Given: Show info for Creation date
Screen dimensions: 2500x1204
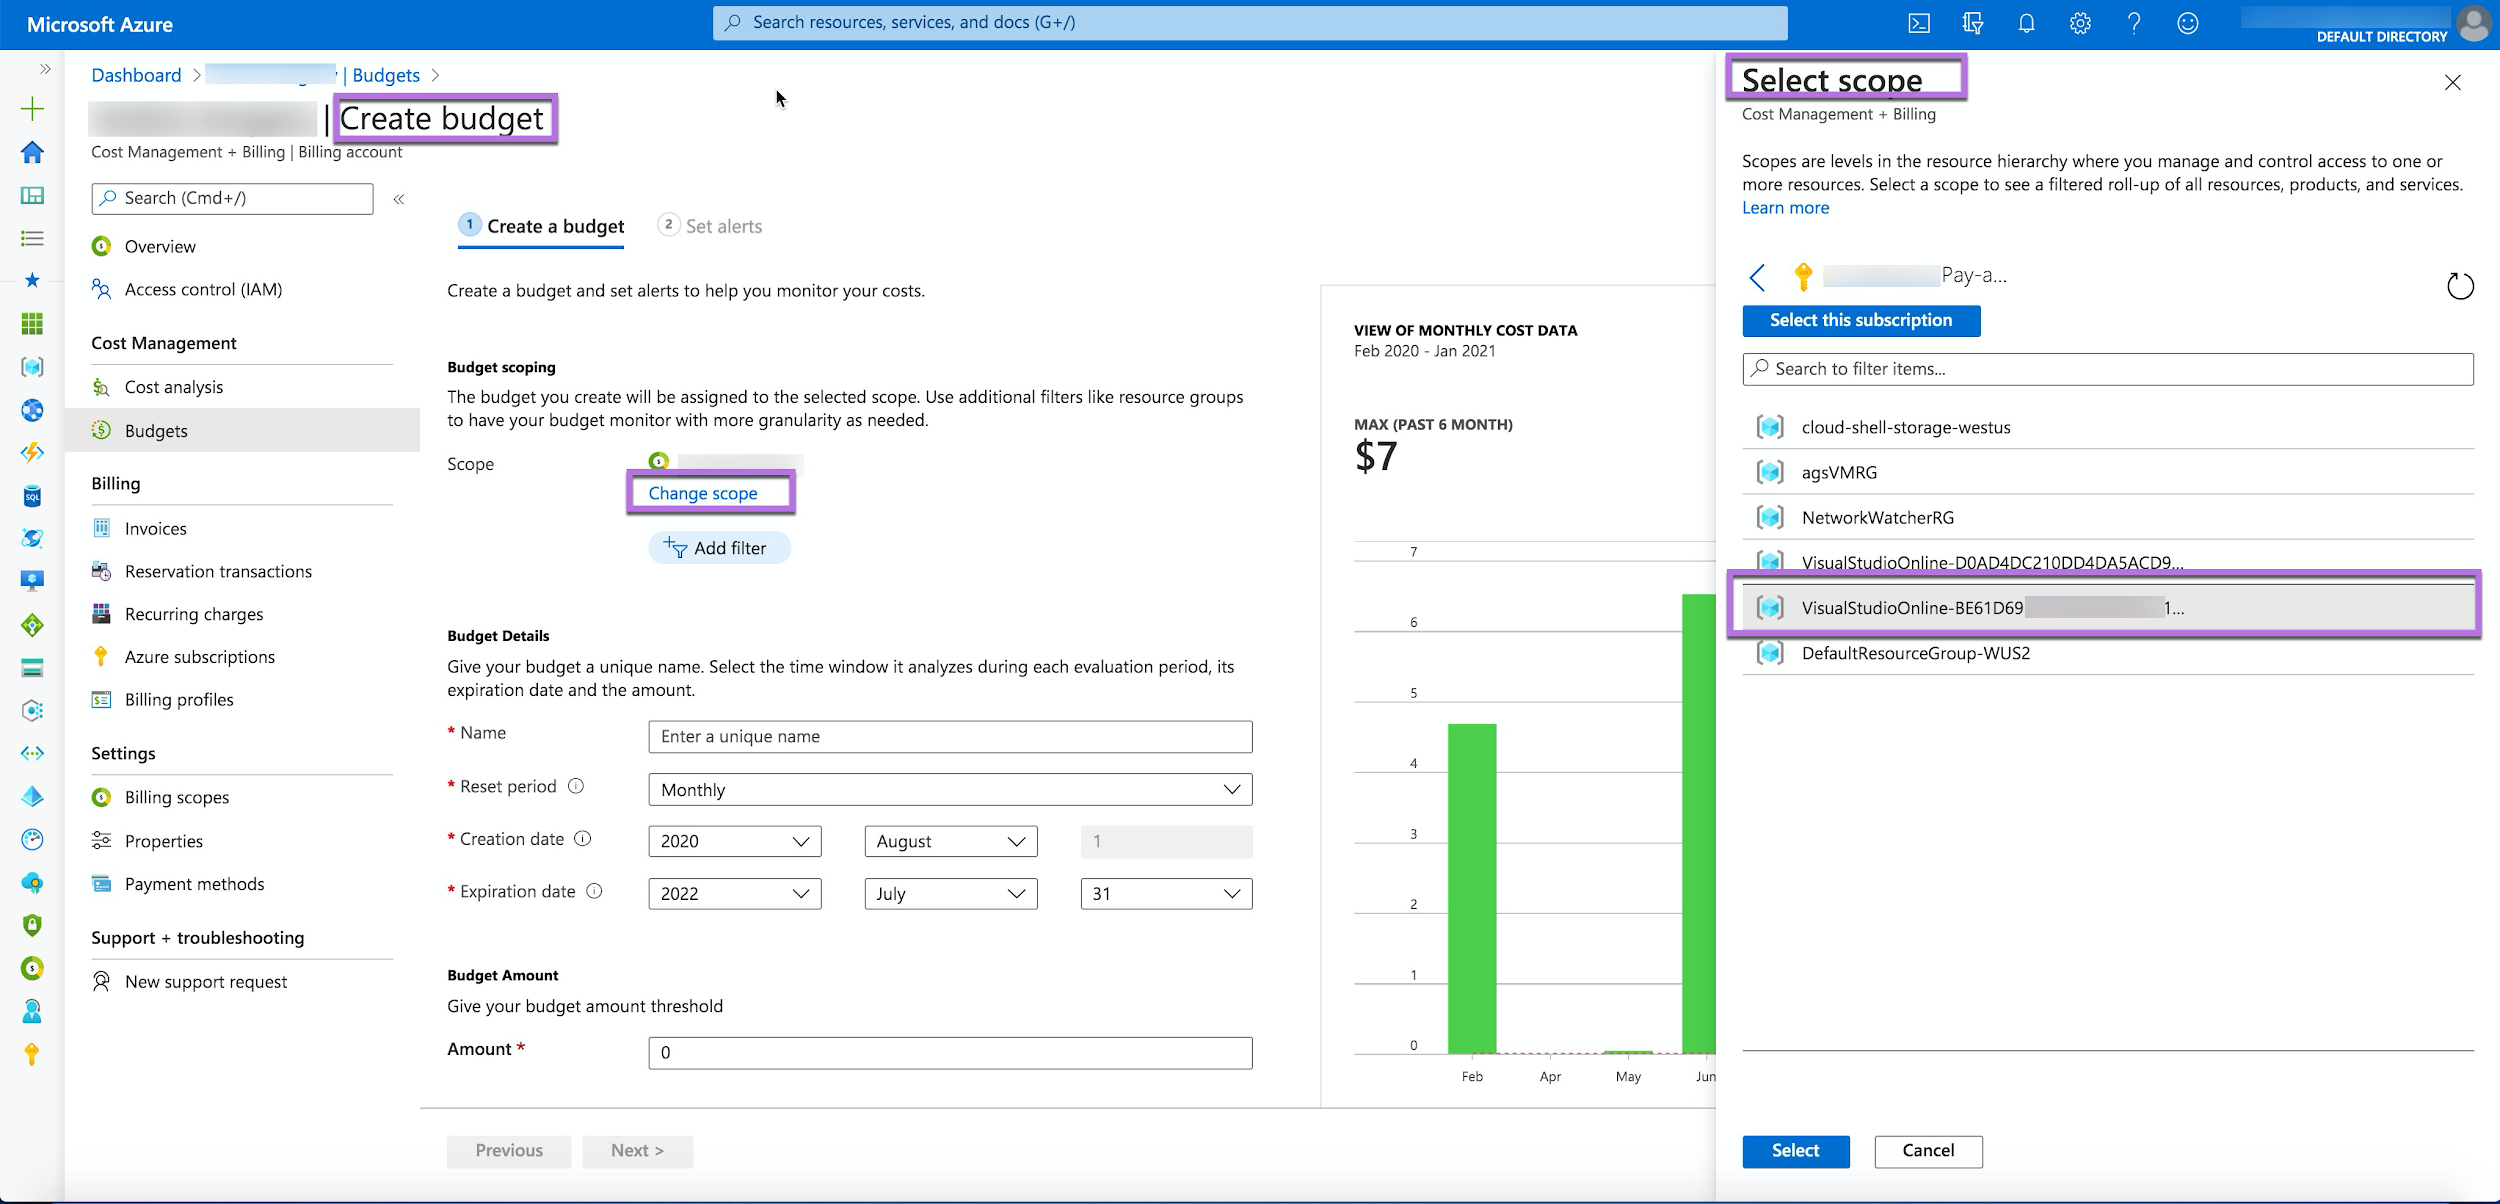Looking at the screenshot, I should point(583,839).
